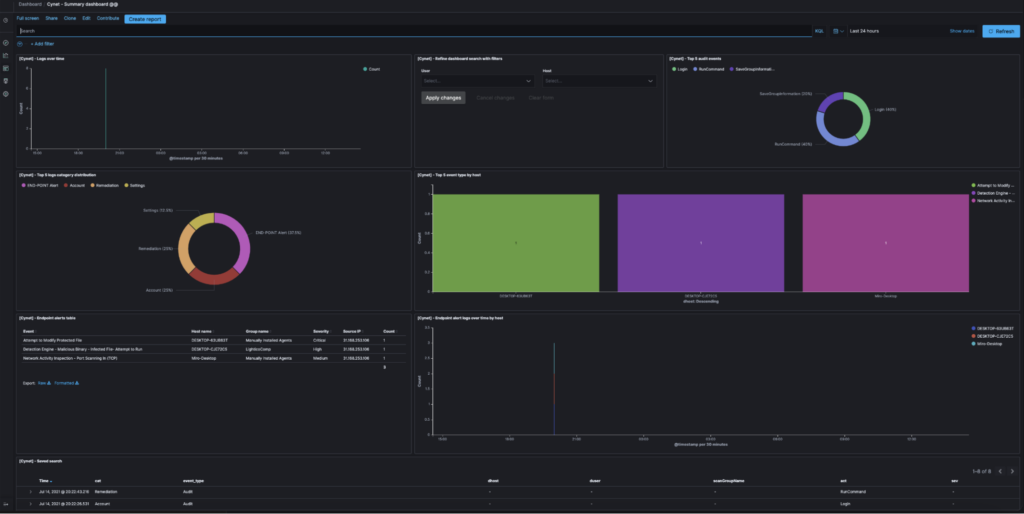This screenshot has height=514, width=1024.
Task: Open saved filters menu icon beside Add filter
Action: [20, 44]
